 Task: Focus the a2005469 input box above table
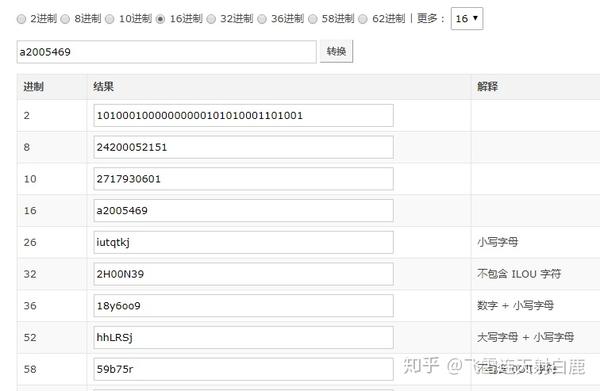pyautogui.click(x=166, y=52)
